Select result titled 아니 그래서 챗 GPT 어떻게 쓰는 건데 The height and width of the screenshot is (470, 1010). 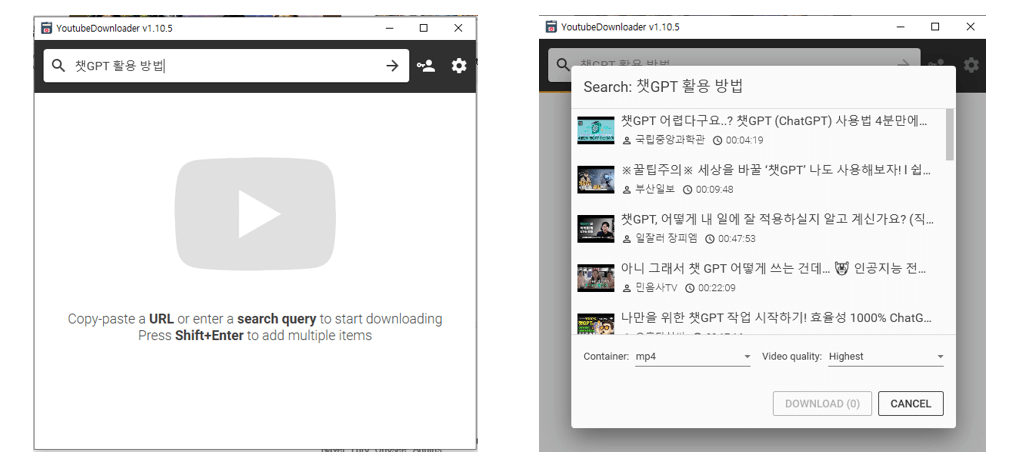[x=774, y=268]
